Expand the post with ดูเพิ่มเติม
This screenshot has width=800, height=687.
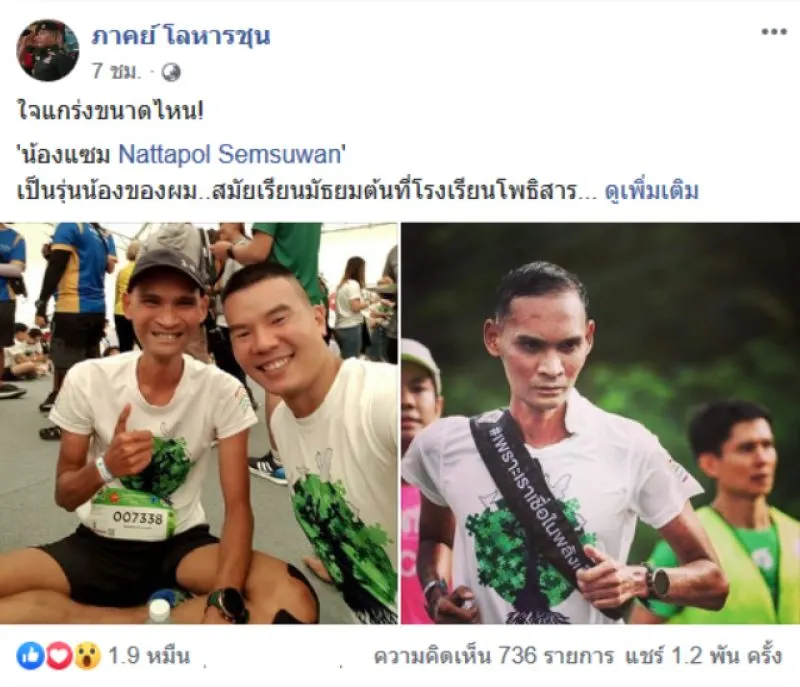coord(651,191)
